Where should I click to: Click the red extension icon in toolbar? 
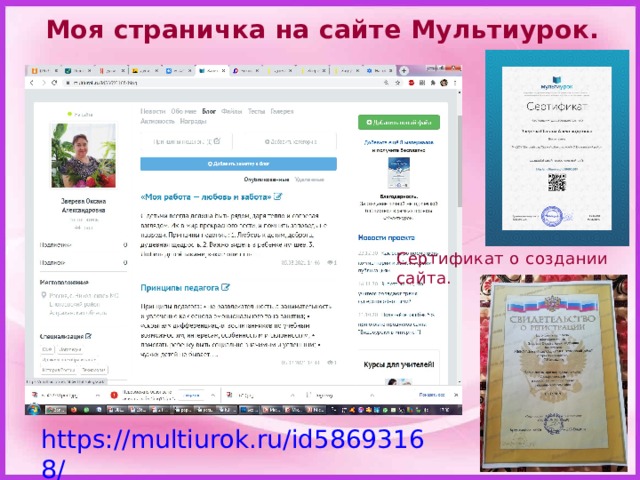(411, 83)
